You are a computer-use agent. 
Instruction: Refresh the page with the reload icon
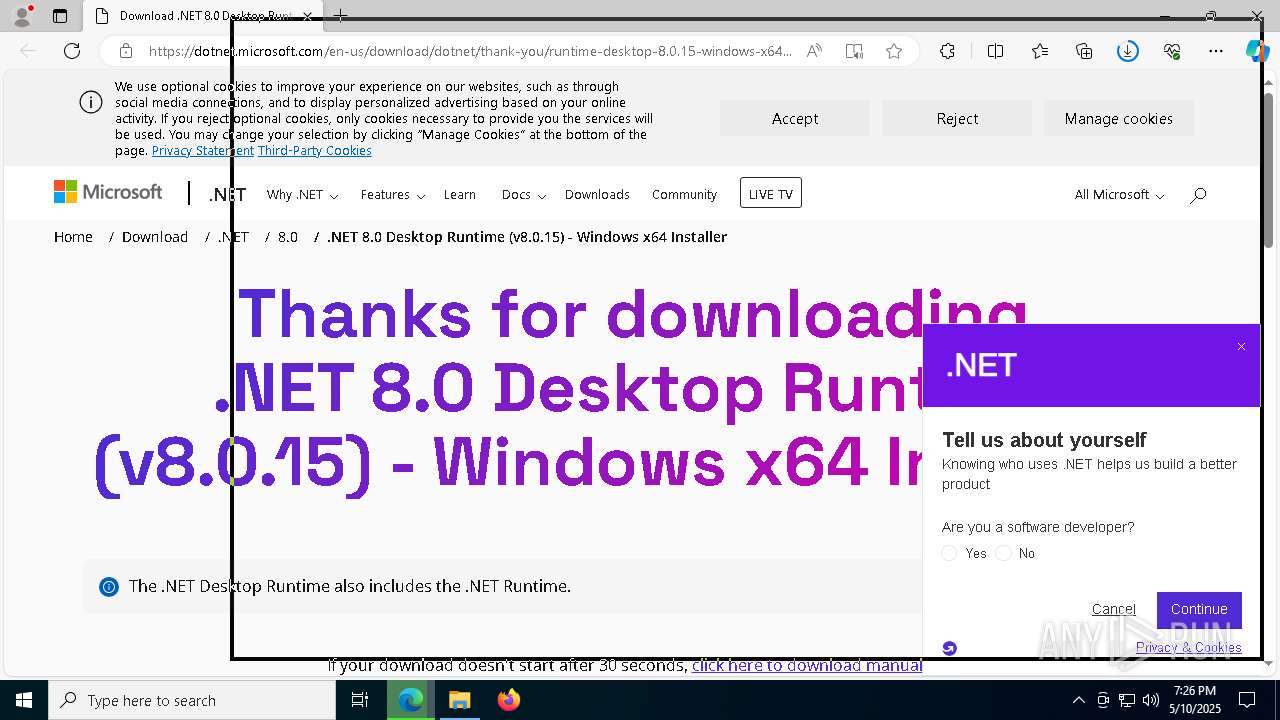click(x=72, y=51)
